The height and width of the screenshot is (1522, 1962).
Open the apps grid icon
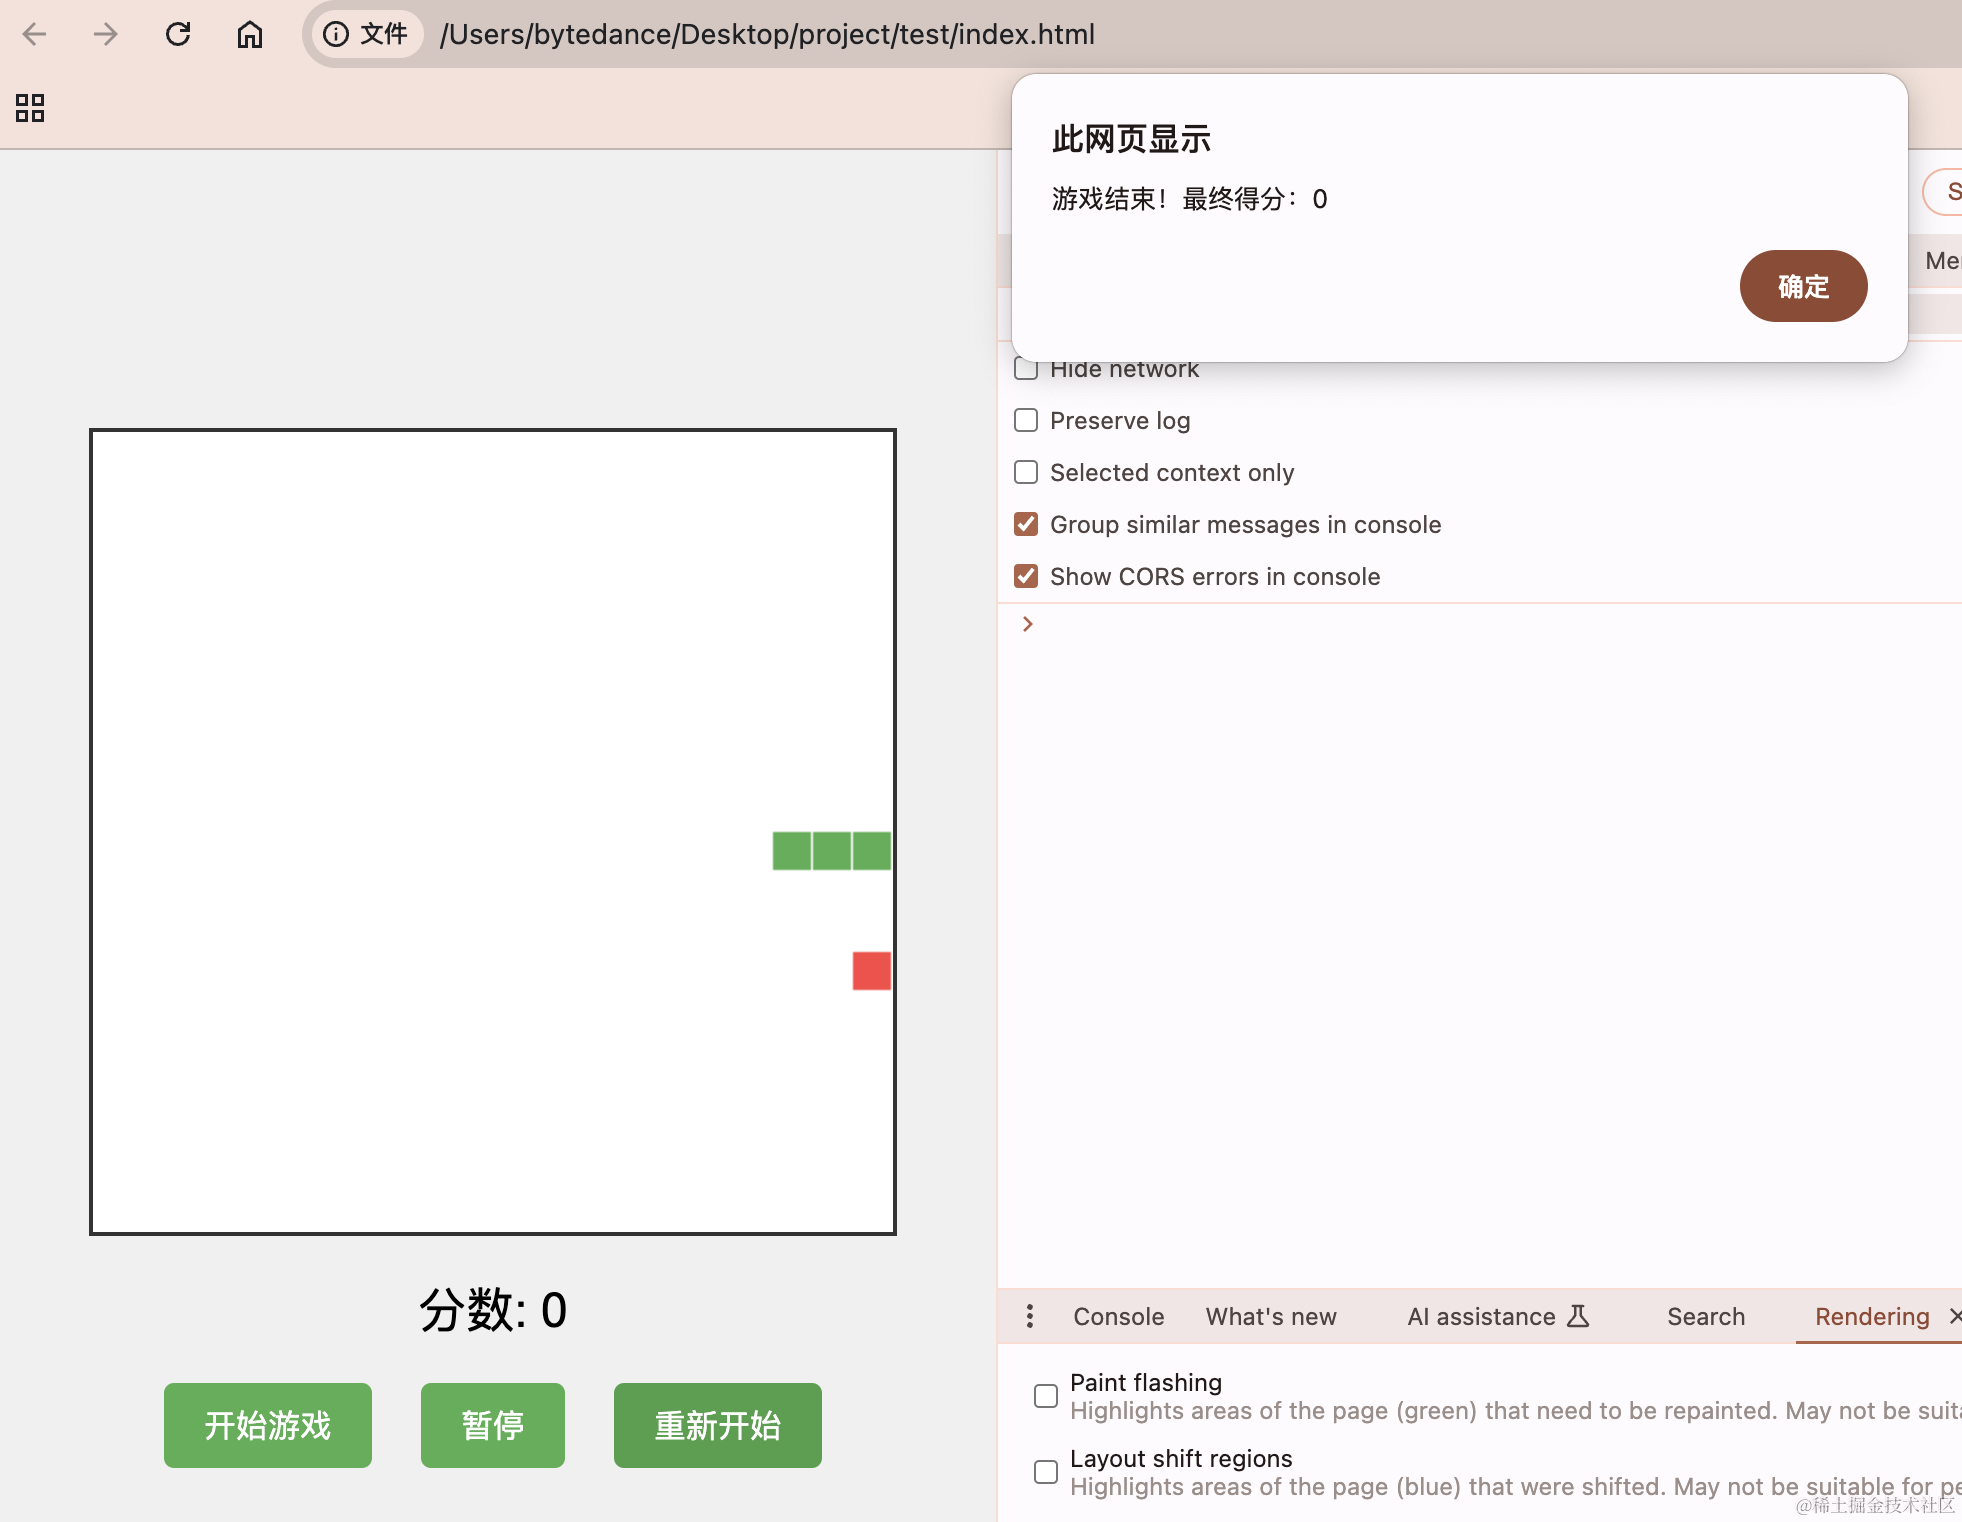[x=30, y=108]
